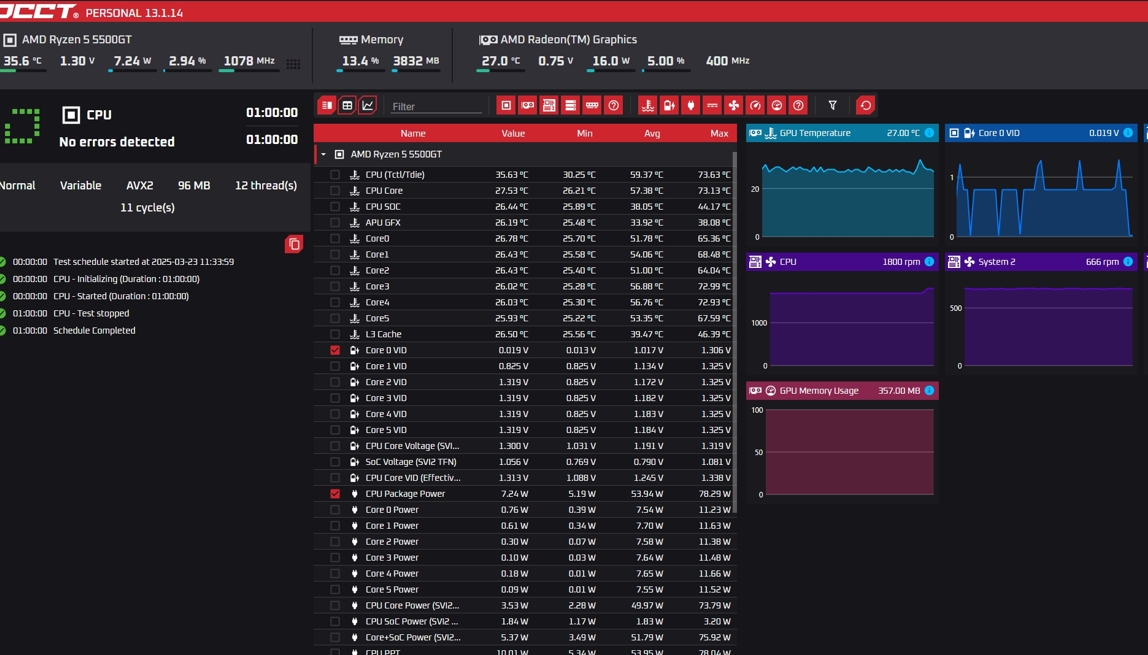Filter by voltage sensor type icon
1148x655 pixels.
pyautogui.click(x=669, y=105)
